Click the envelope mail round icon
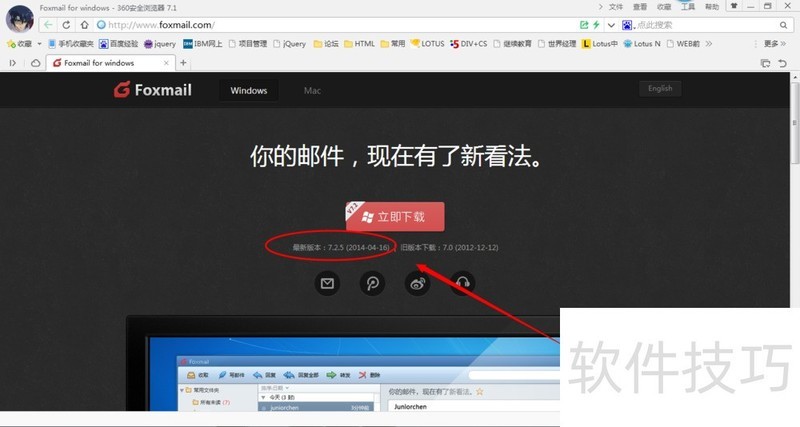Viewport: 800px width, 427px height. (327, 283)
